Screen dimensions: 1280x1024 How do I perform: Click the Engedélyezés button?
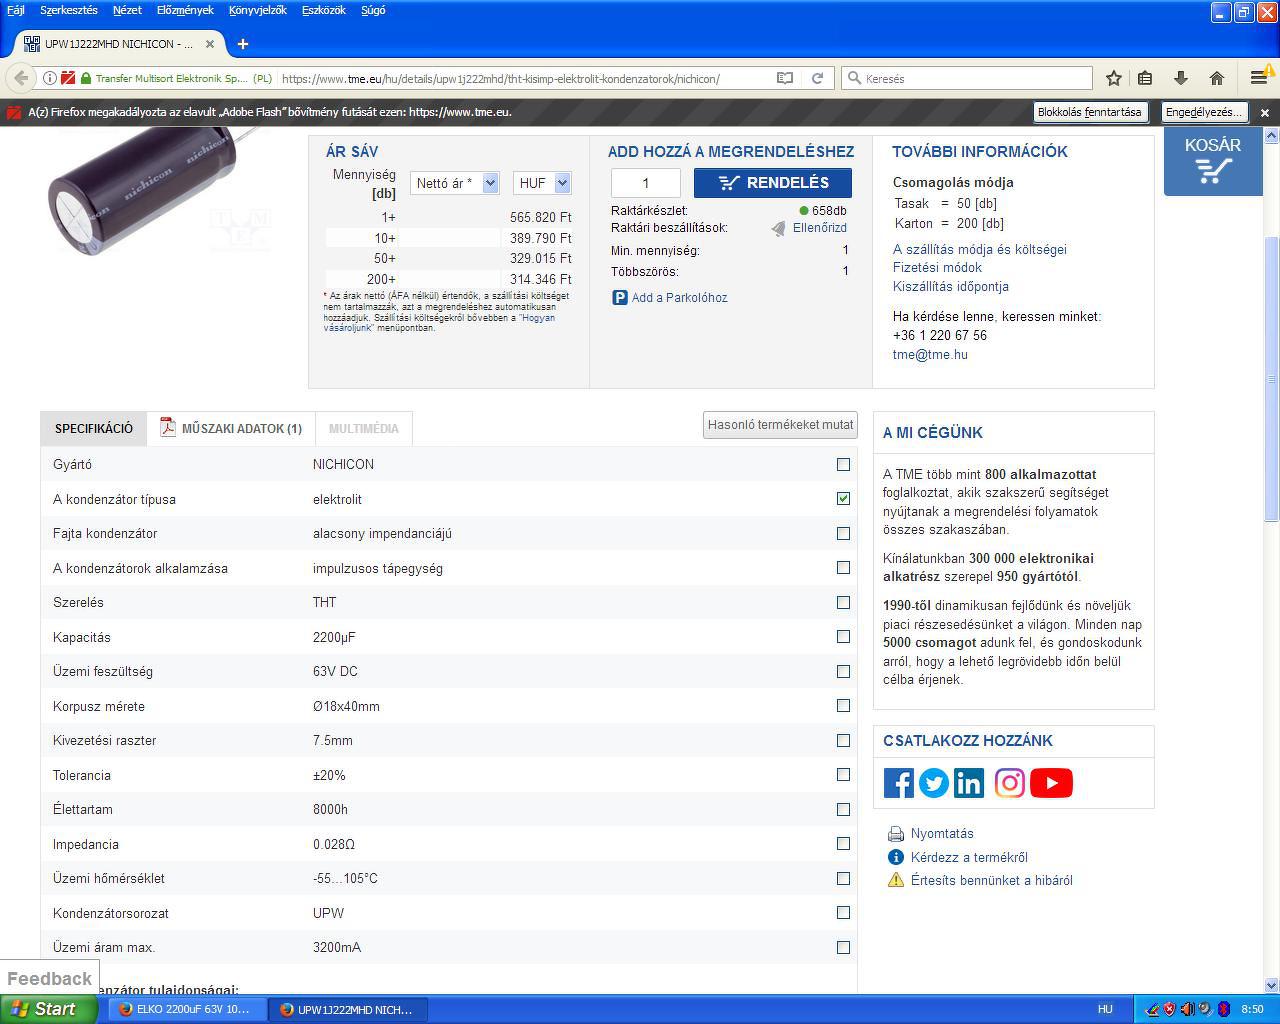pos(1204,112)
